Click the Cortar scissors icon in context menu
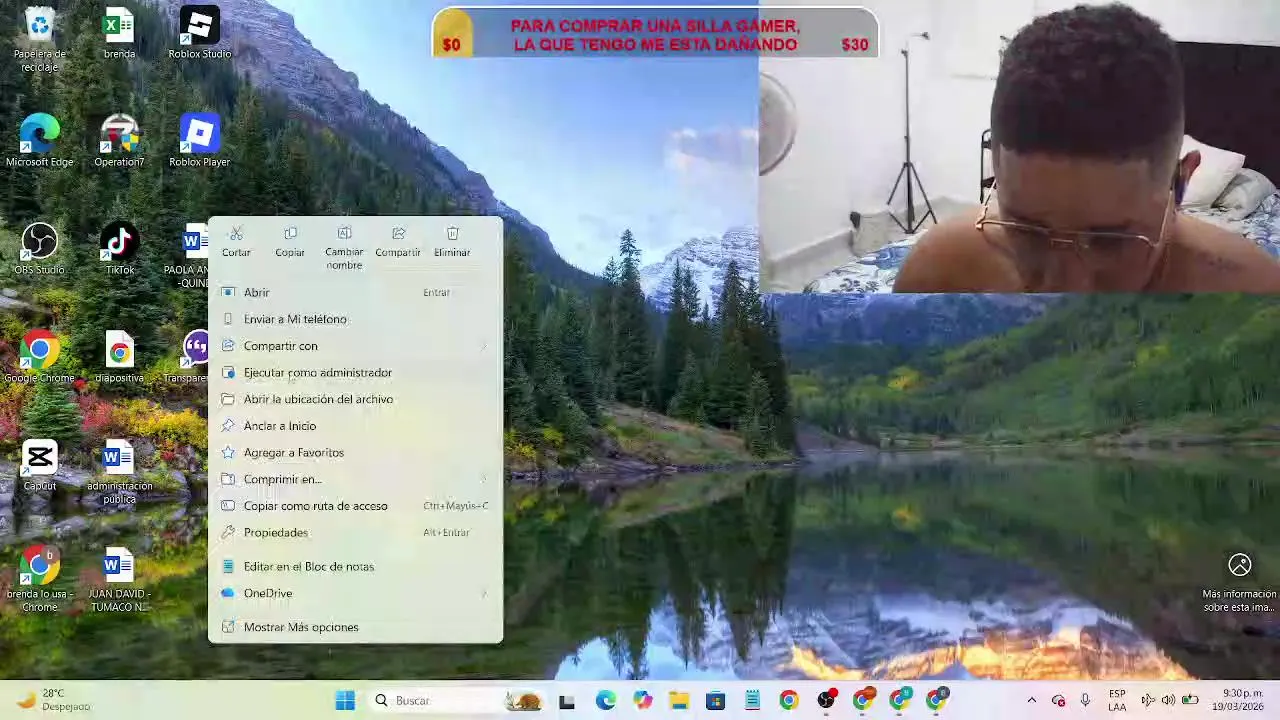This screenshot has height=720, width=1280. (236, 234)
